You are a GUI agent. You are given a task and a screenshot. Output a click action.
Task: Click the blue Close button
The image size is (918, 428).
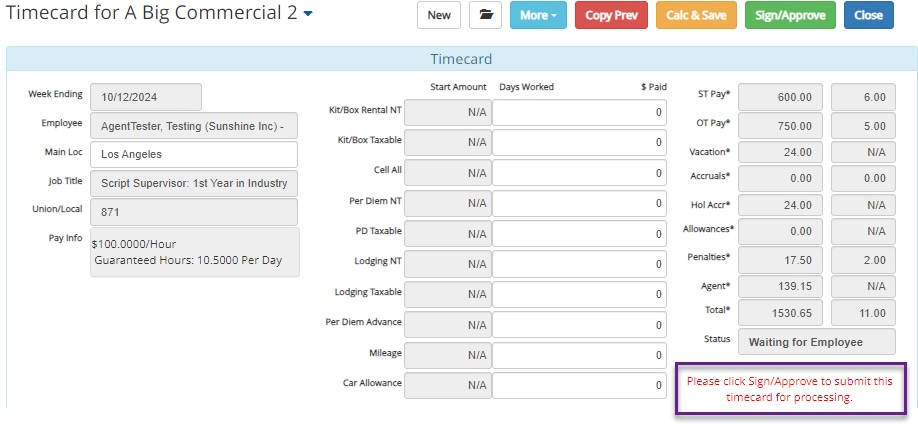(869, 15)
